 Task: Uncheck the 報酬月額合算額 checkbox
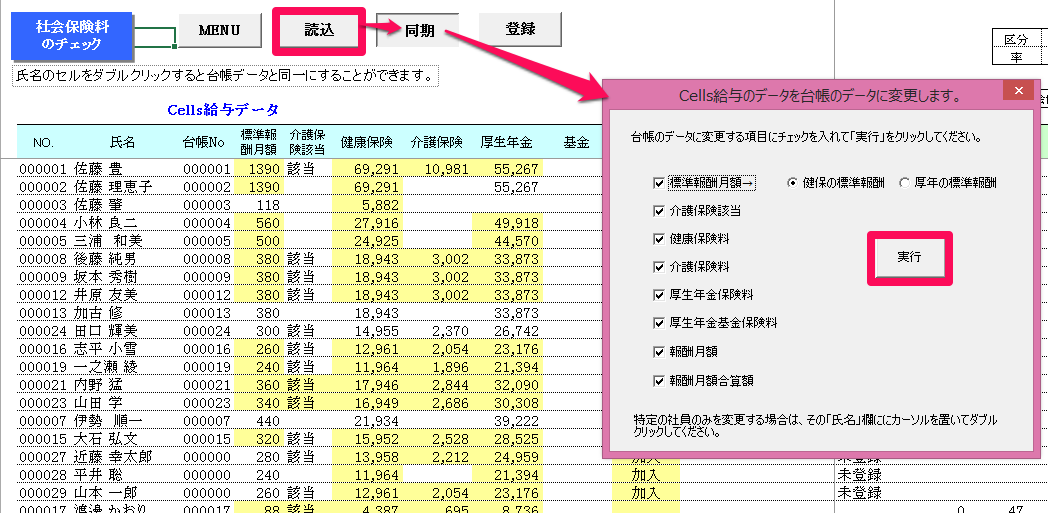point(660,381)
